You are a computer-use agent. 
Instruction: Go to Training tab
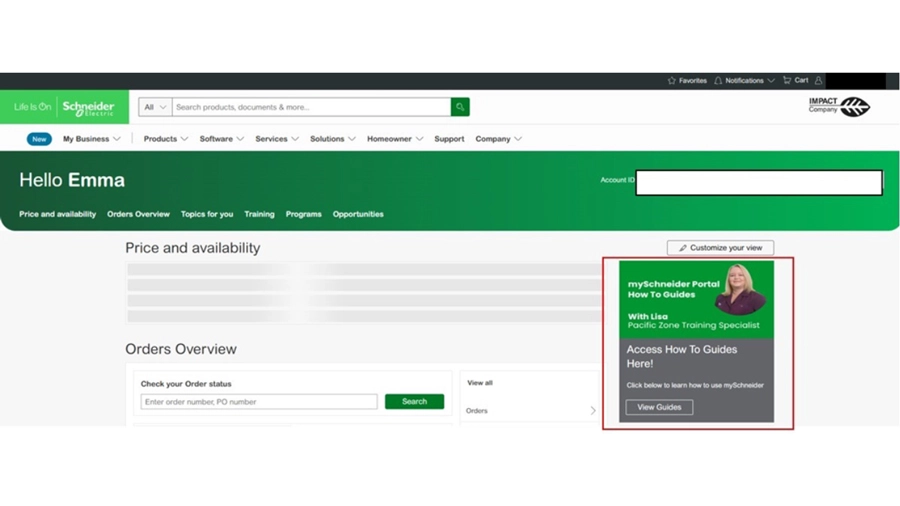tap(259, 214)
